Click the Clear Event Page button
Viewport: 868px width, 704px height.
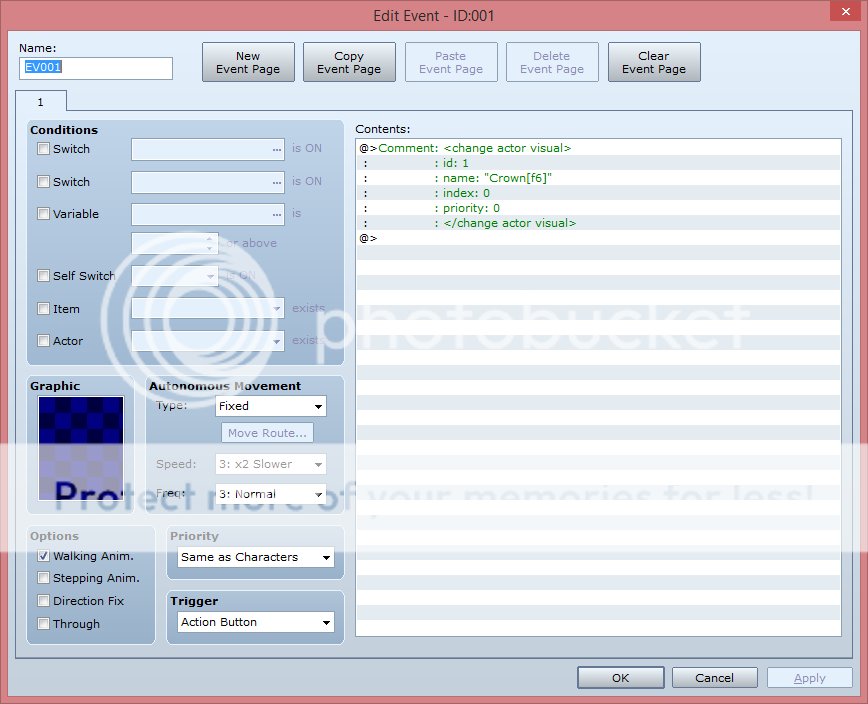pos(654,62)
